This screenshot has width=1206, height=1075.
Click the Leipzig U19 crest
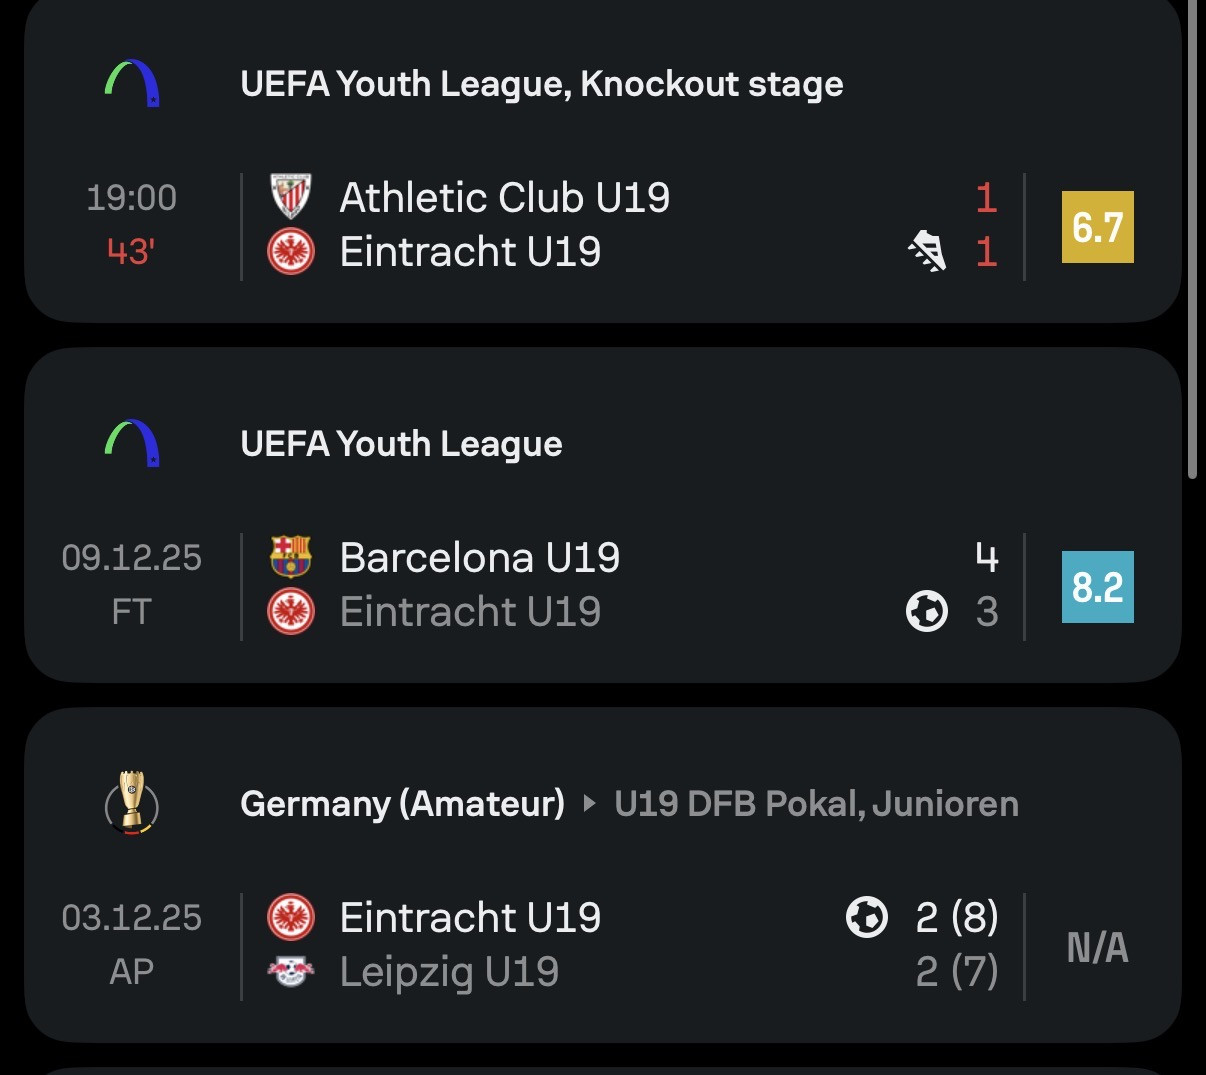pos(291,971)
